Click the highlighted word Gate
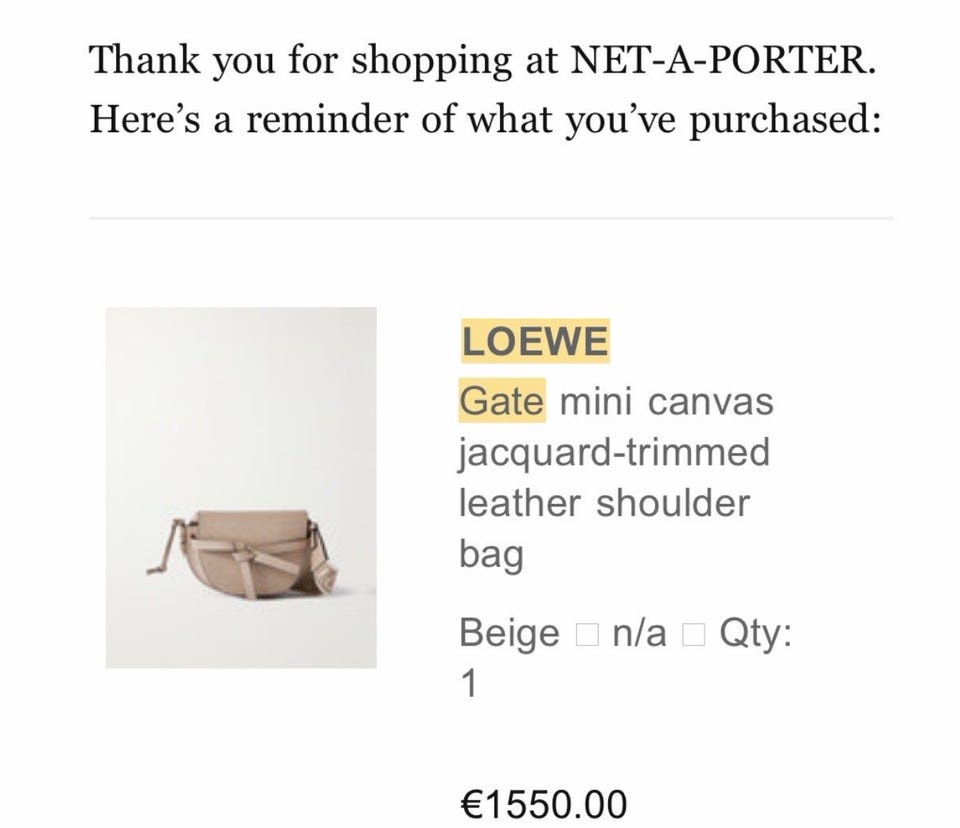Screen dimensions: 960x828 point(502,402)
